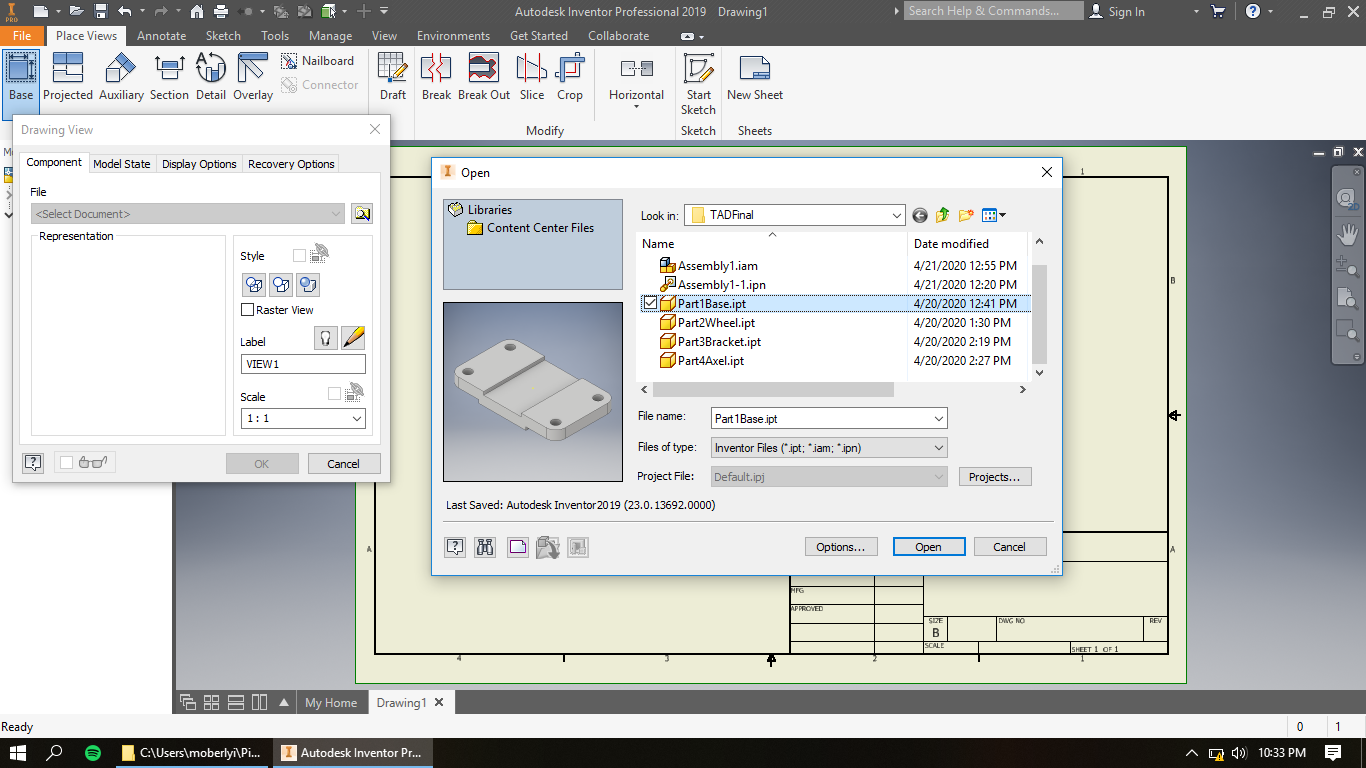This screenshot has height=768, width=1366.
Task: Click the VIEW1 label input field
Action: 303,364
